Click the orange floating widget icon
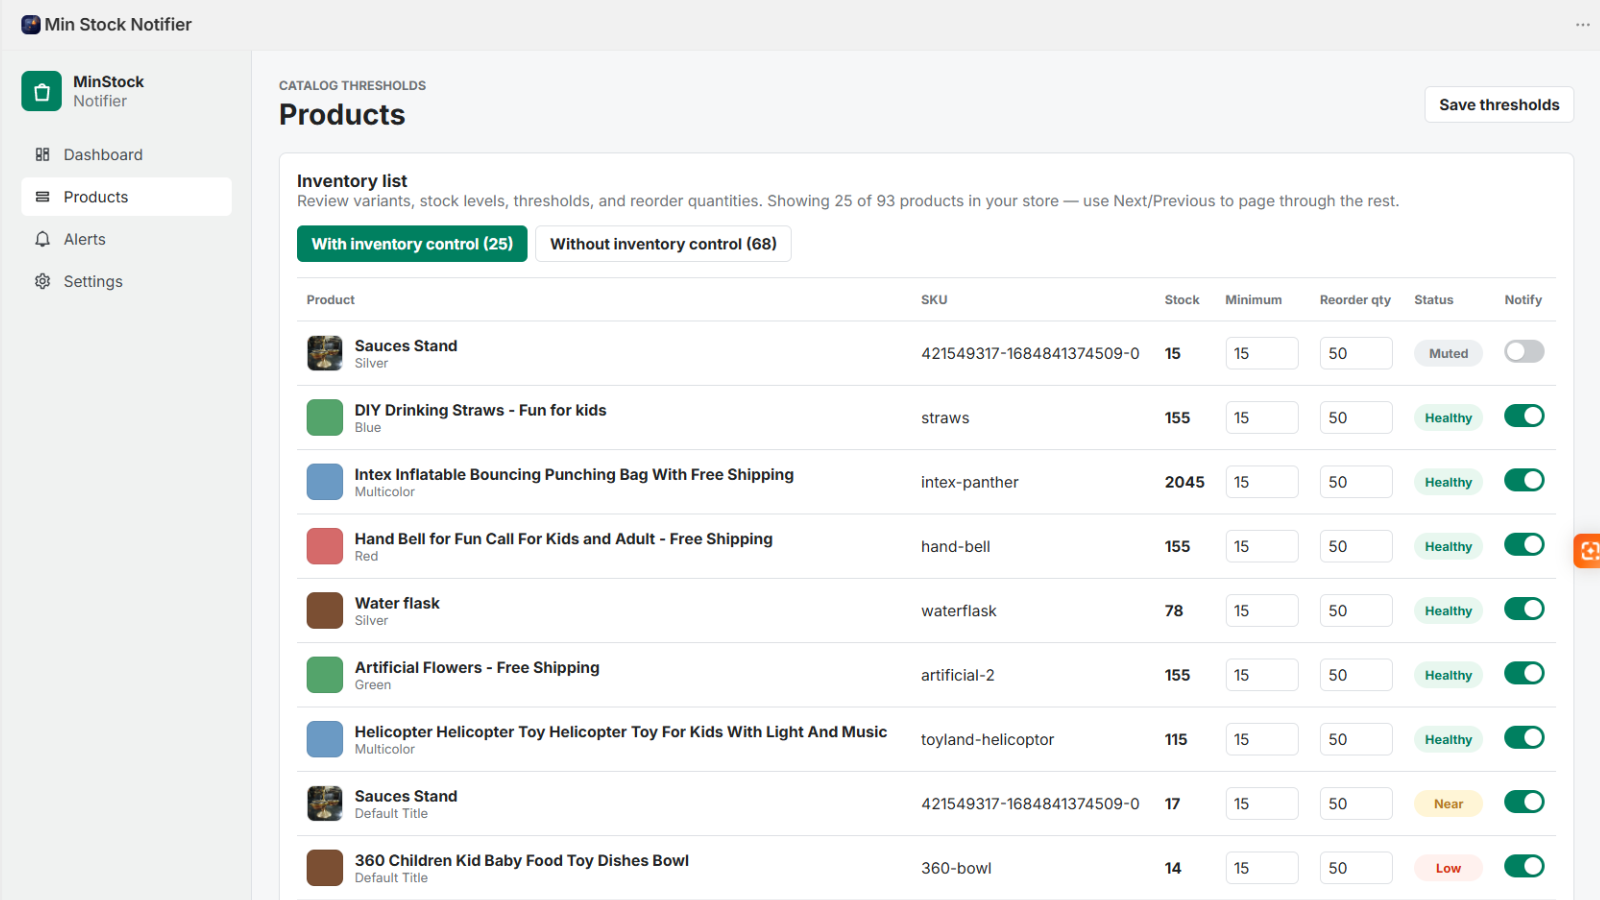The height and width of the screenshot is (900, 1600). (1587, 550)
